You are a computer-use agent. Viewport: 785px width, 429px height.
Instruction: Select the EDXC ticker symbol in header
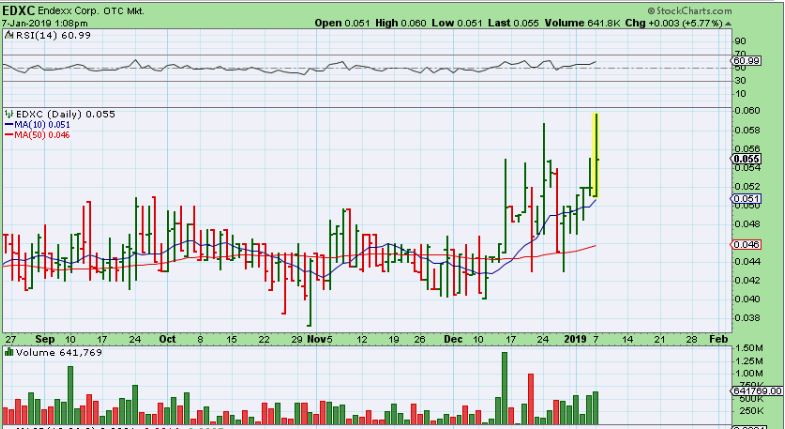point(19,10)
